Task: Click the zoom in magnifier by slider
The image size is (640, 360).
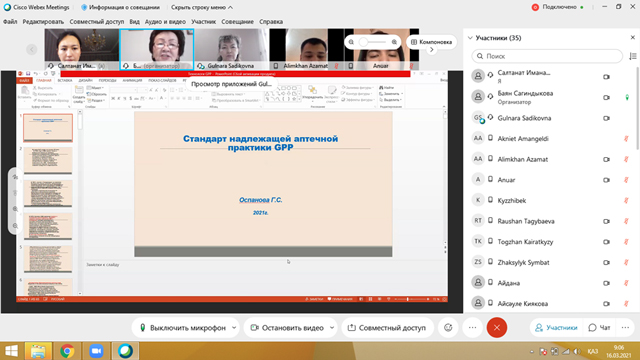Action: 394,42
